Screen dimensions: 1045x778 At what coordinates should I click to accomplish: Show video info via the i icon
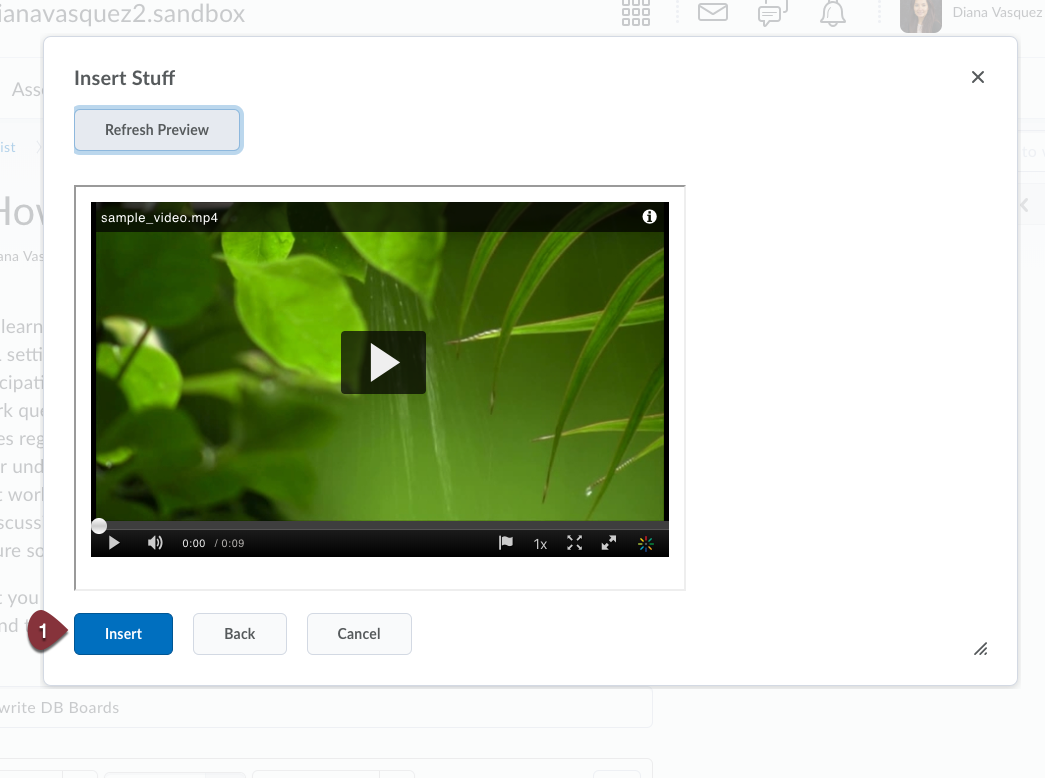649,216
